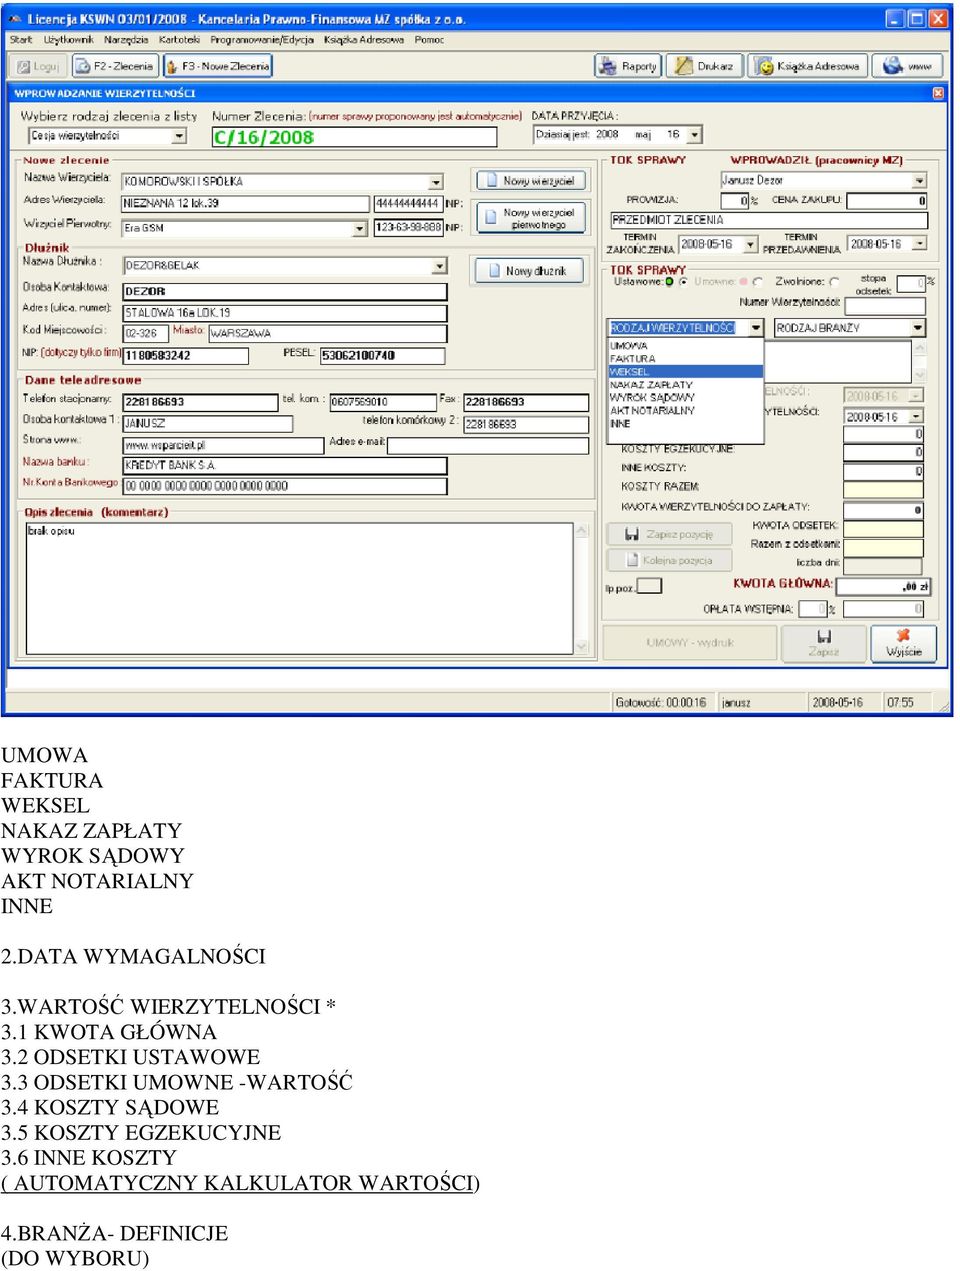Viewport: 960px width, 1271px height.
Task: Open the Rodzaj Branży dropdown
Action: (x=918, y=328)
